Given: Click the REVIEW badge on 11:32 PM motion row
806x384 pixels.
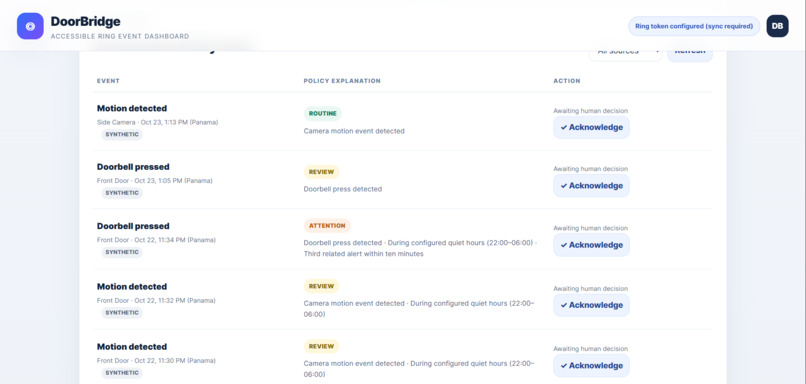Looking at the screenshot, I should coord(321,286).
